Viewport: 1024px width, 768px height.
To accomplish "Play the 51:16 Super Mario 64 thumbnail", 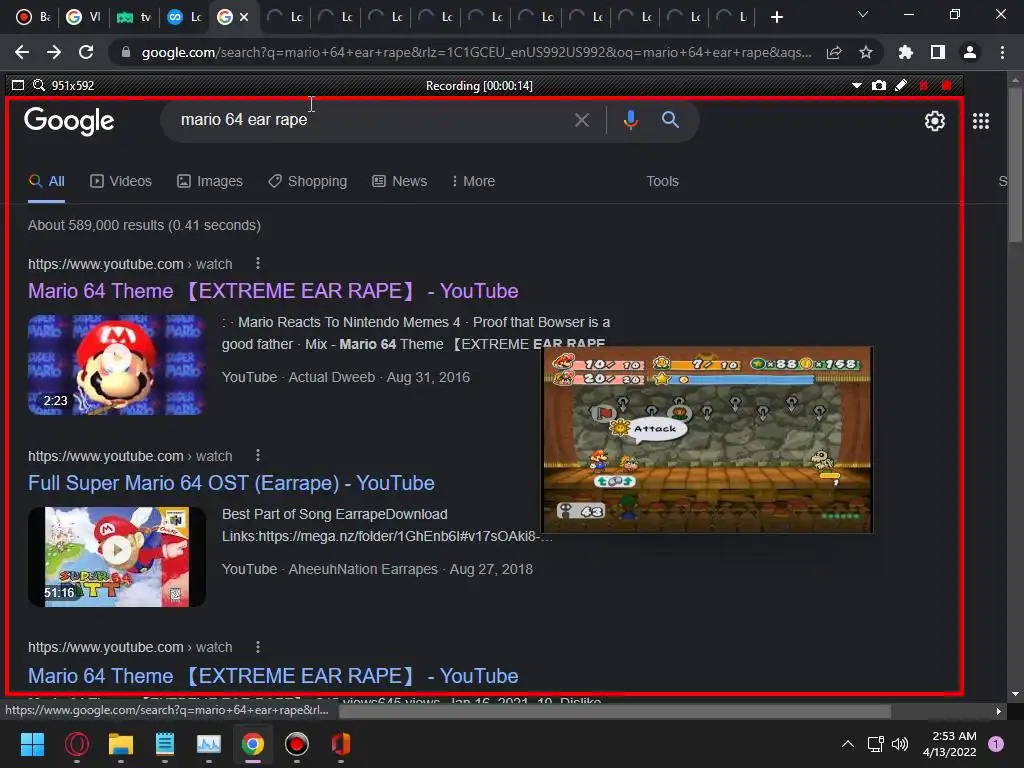I will 117,557.
